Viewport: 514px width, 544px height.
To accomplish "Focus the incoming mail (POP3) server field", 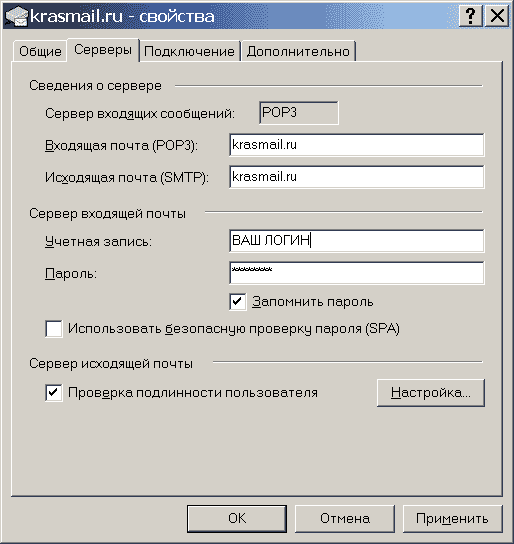I will (357, 145).
